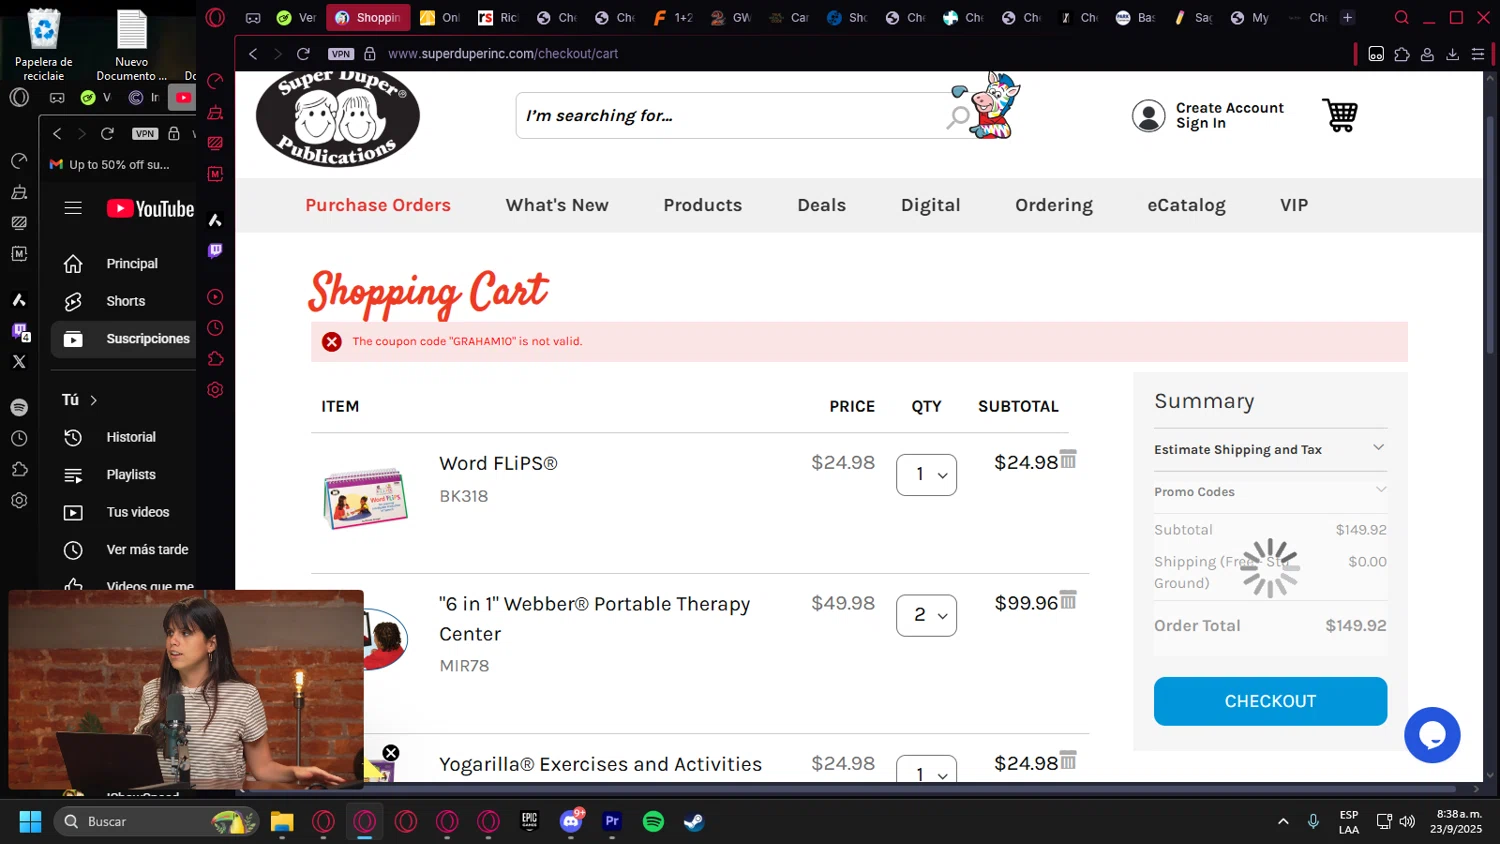
Task: Switch to the 1+2 browser tab
Action: tap(673, 17)
